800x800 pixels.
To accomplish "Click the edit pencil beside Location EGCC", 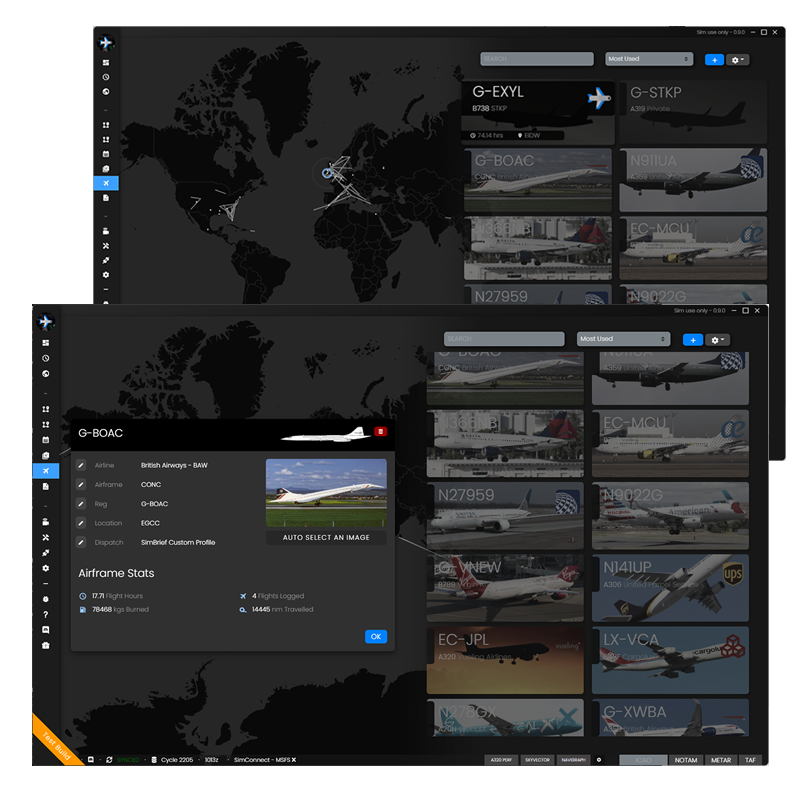I will tap(81, 523).
